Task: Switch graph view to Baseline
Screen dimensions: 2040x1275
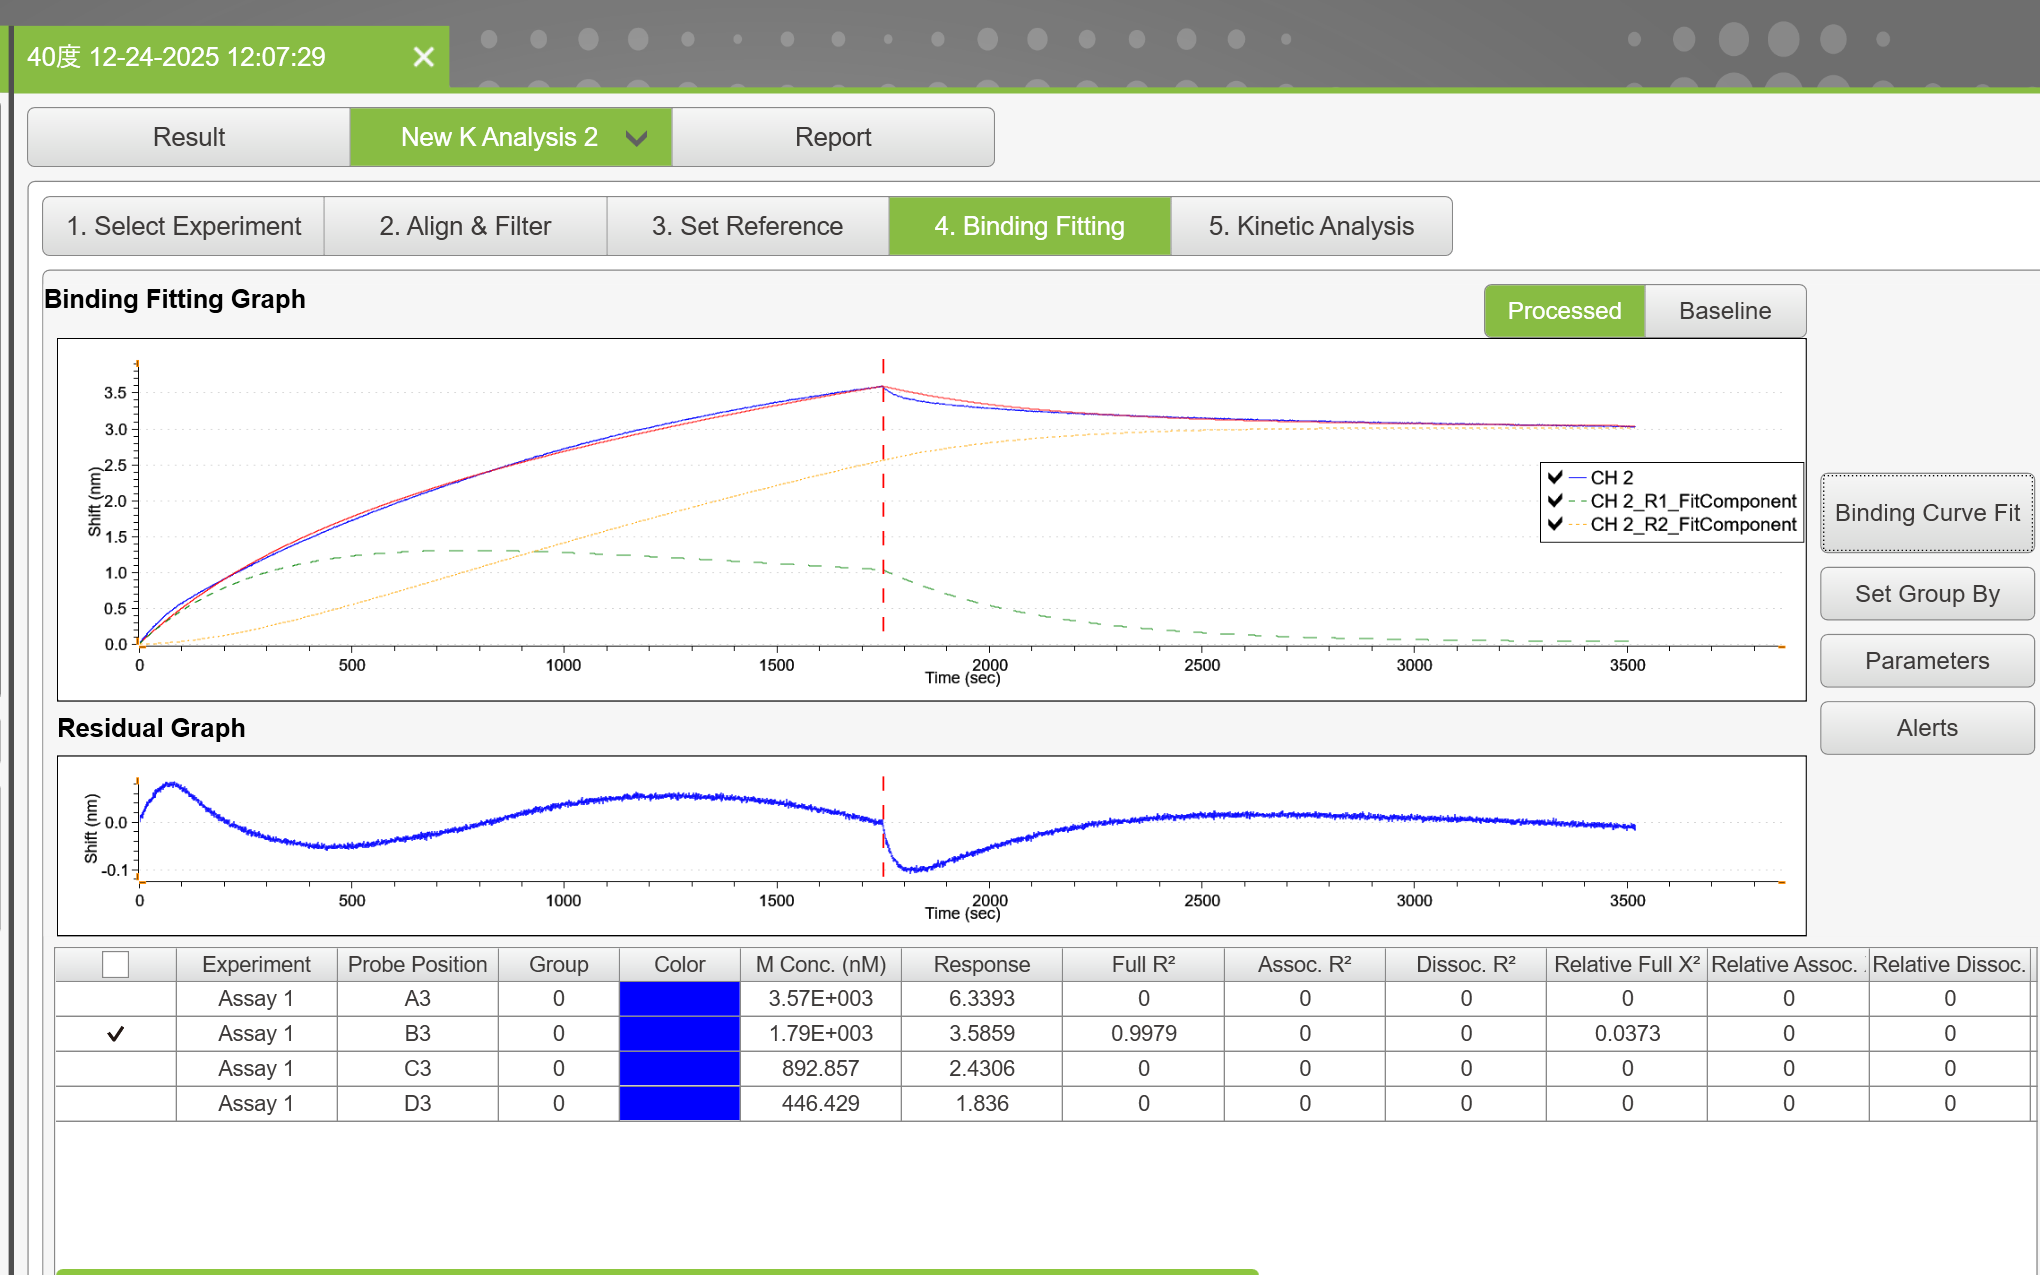Action: 1725,311
